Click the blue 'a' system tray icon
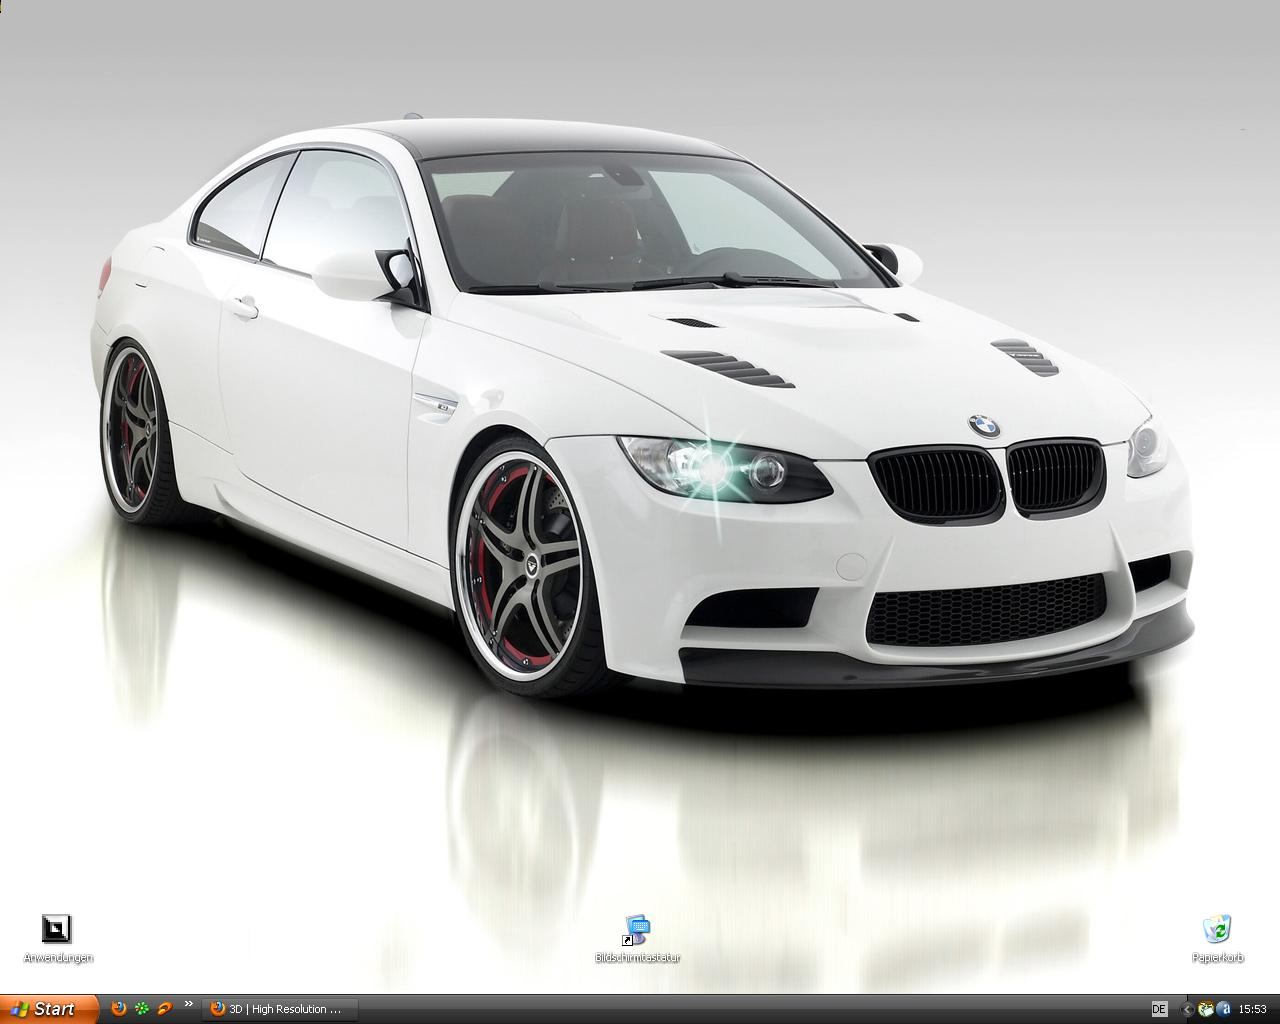This screenshot has width=1280, height=1024. point(1223,1009)
